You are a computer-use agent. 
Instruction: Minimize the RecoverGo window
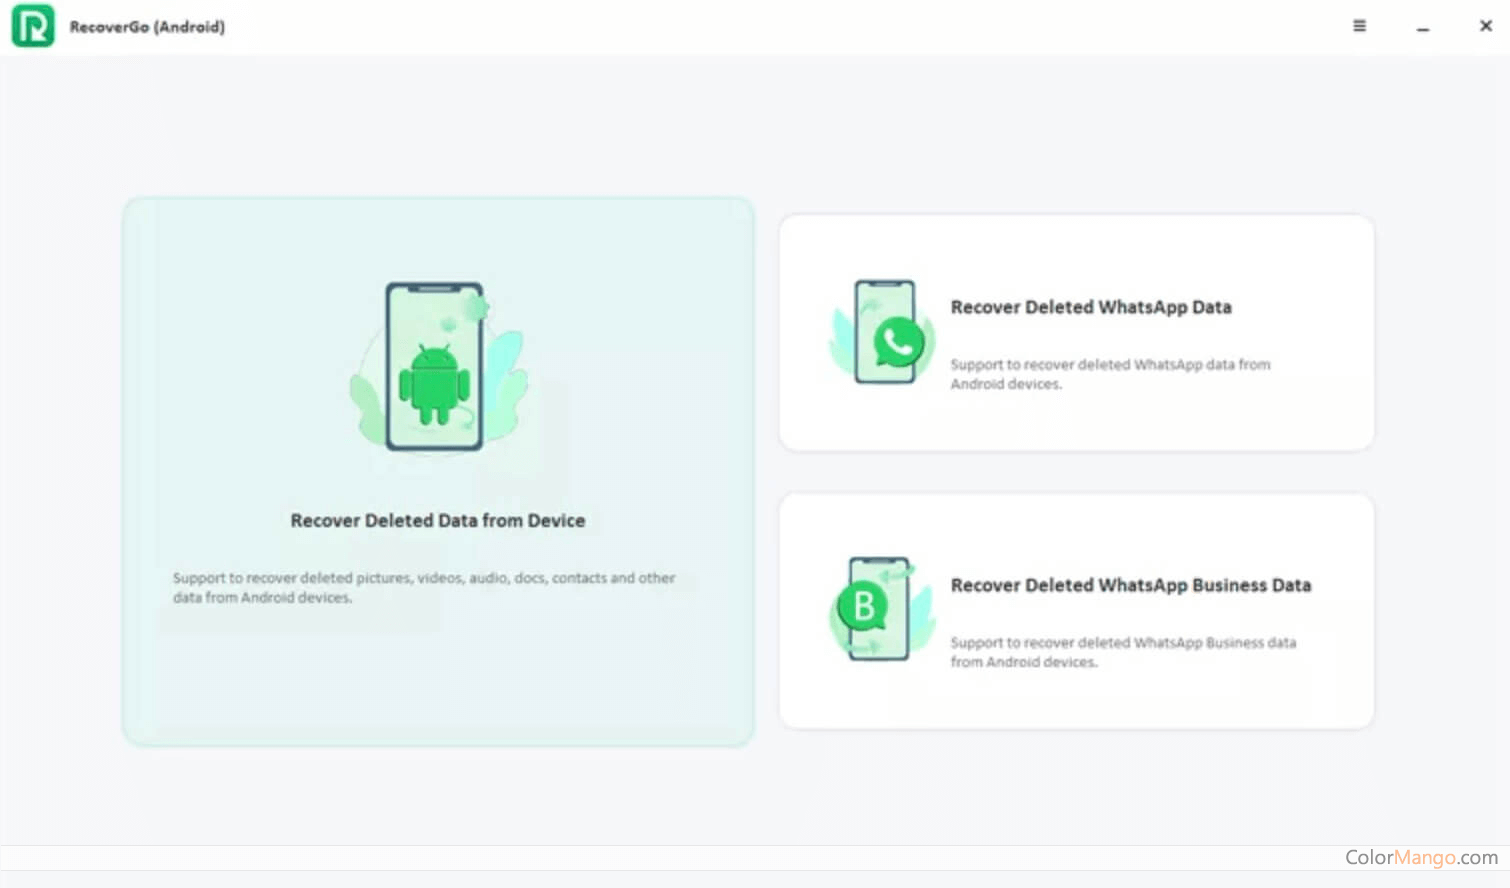click(1422, 28)
